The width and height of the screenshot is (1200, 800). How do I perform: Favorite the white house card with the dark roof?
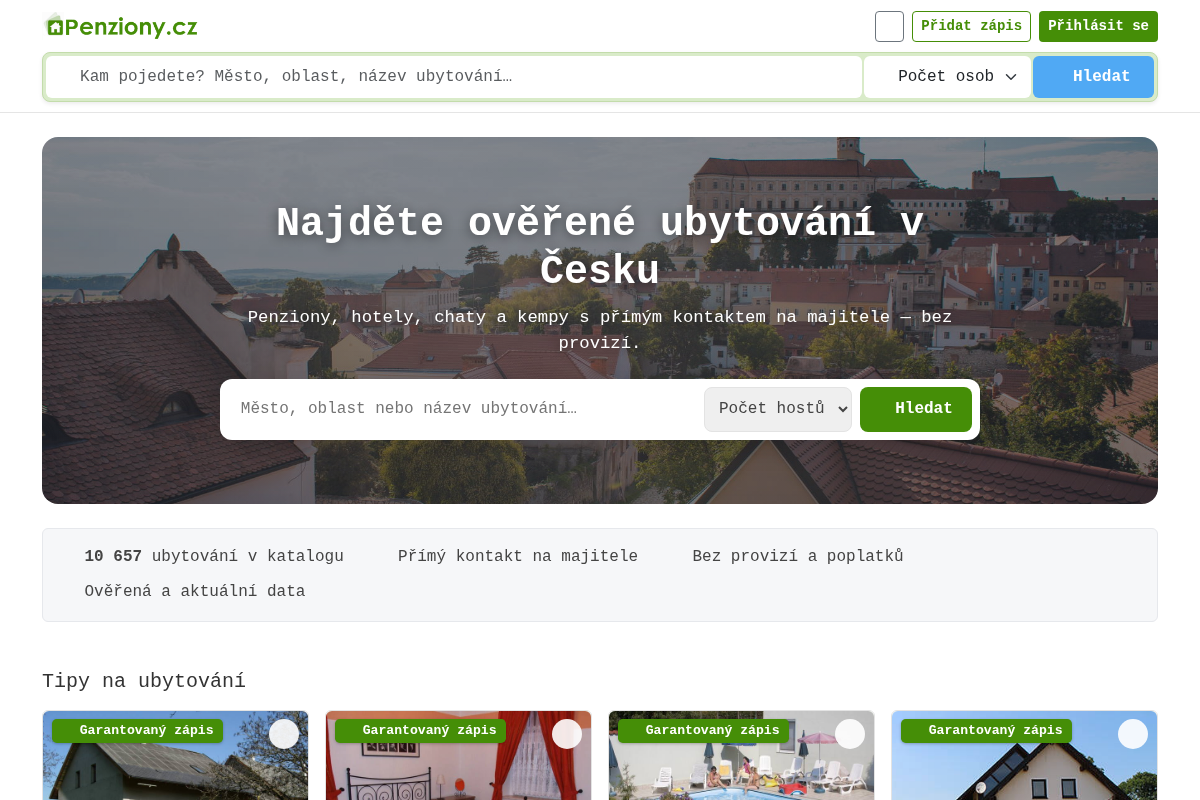point(1133,734)
